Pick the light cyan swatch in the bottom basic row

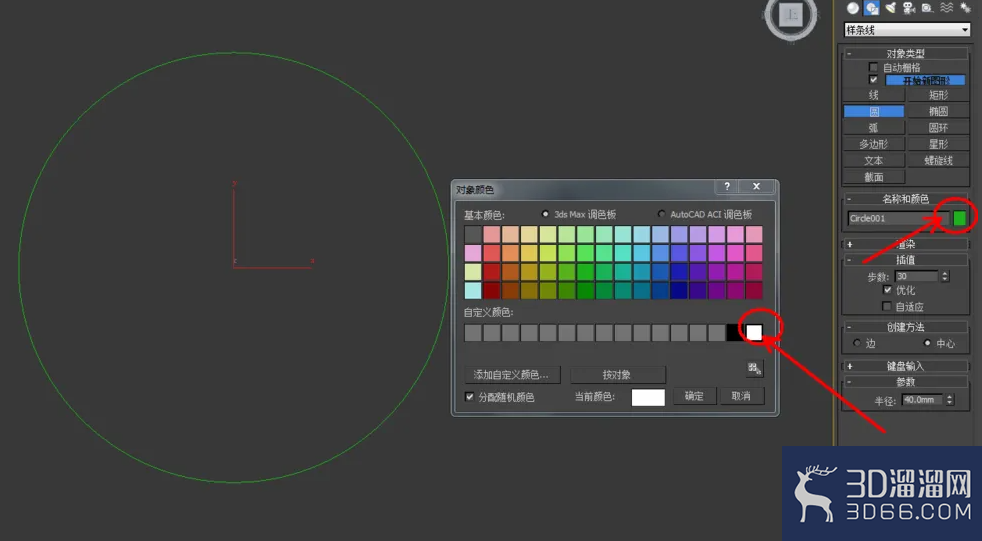click(473, 291)
